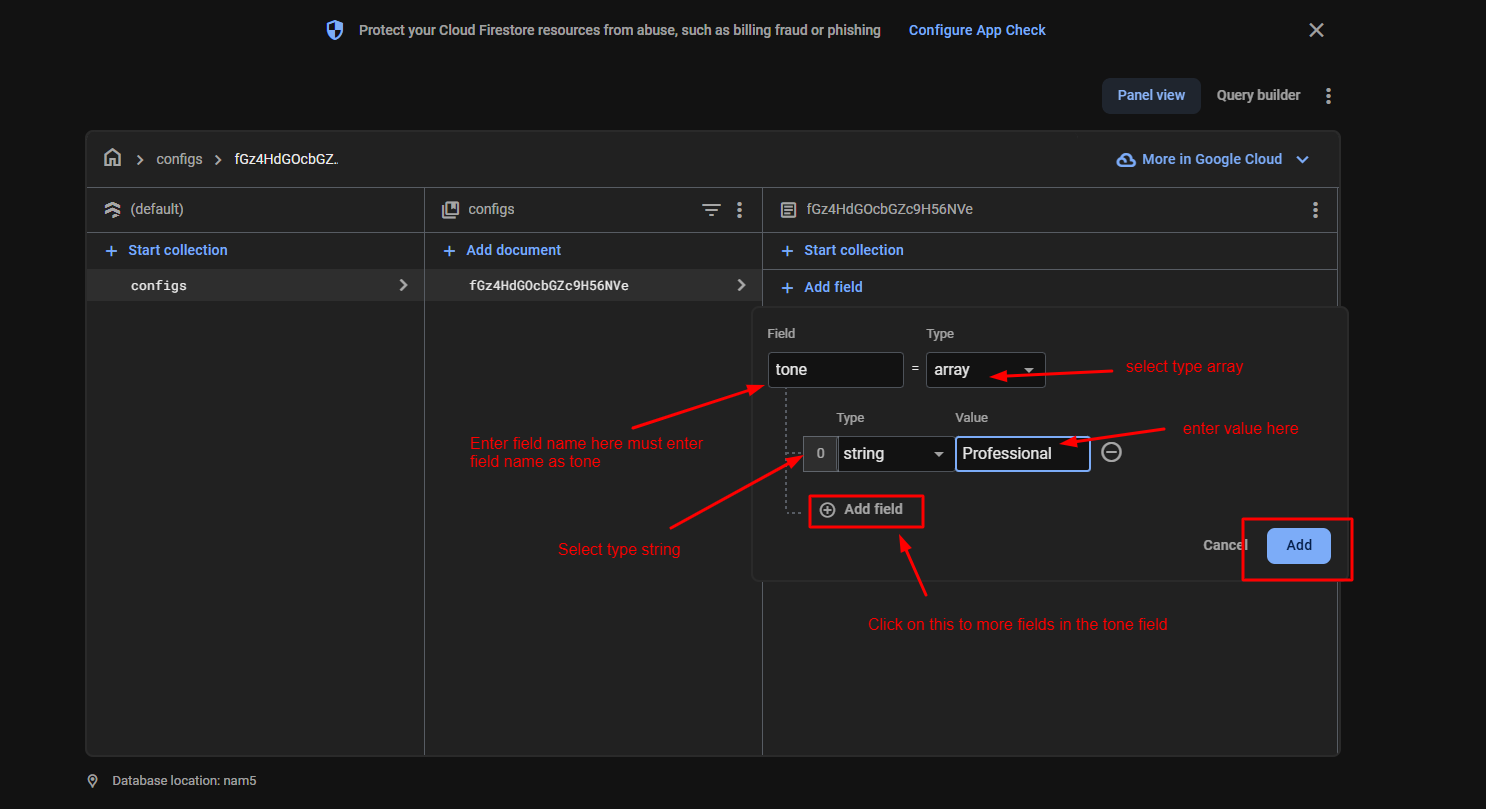The height and width of the screenshot is (809, 1486).
Task: Click Cancel in the field dialog
Action: pyautogui.click(x=1225, y=546)
